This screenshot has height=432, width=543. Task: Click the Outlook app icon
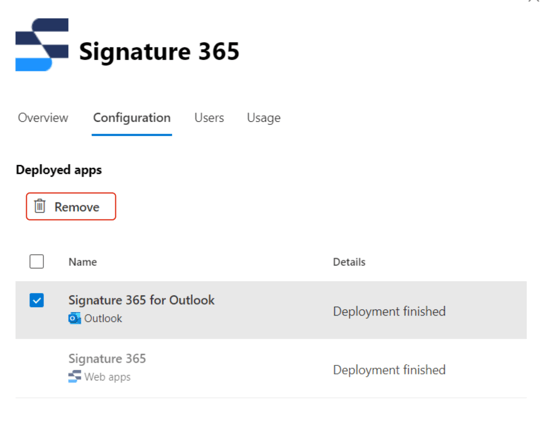[74, 318]
